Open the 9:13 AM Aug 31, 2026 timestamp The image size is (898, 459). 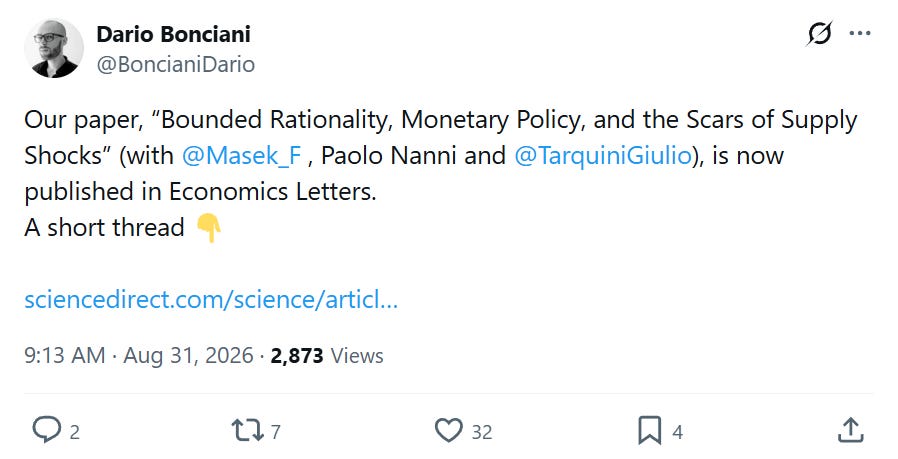[x=139, y=355]
